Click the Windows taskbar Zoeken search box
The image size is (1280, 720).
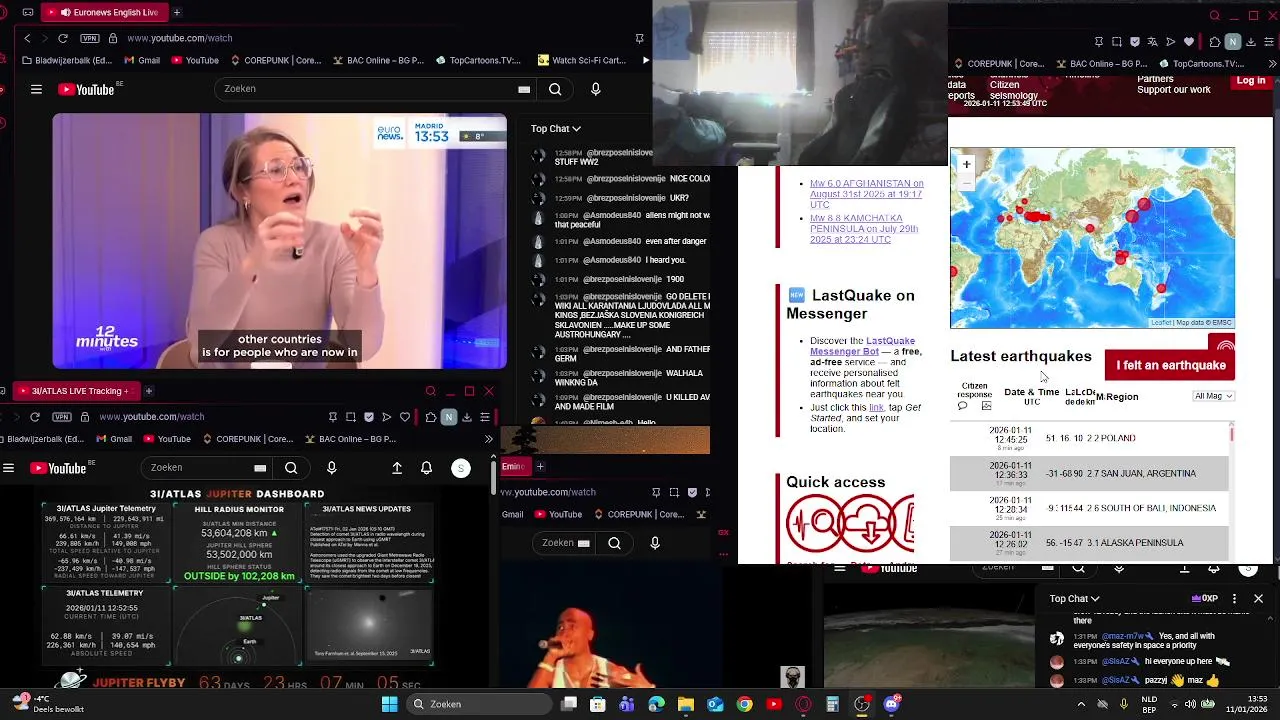point(477,704)
